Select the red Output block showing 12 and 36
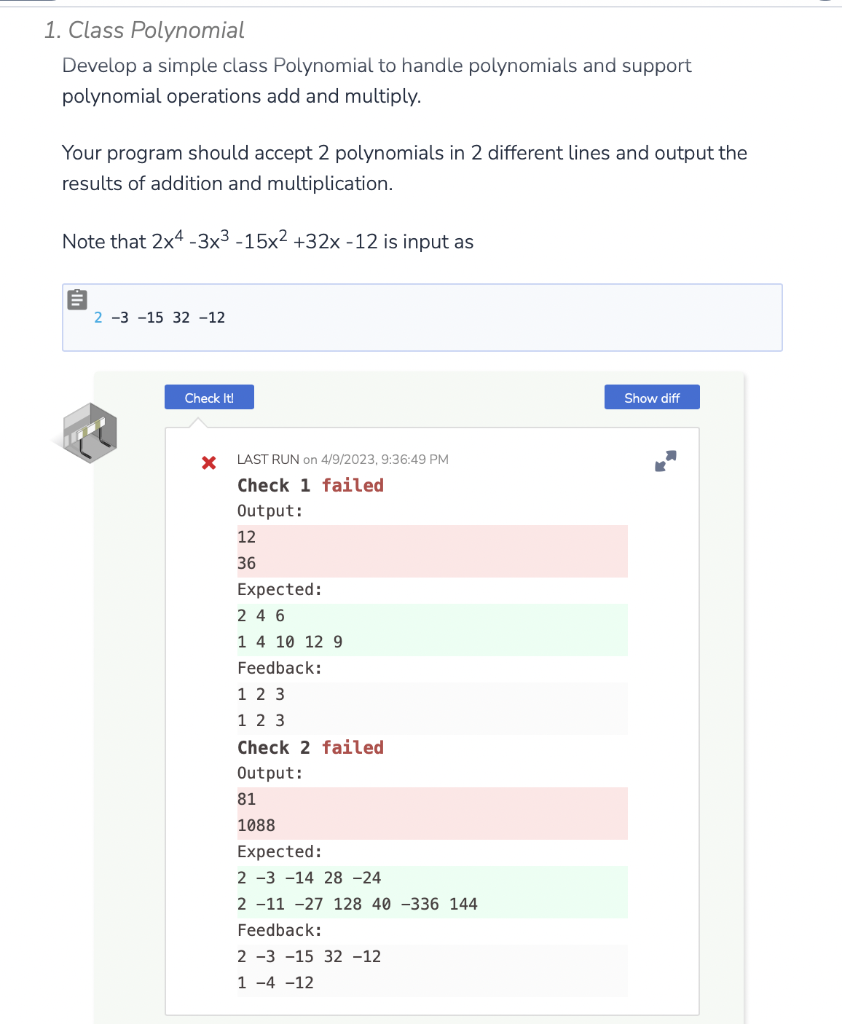The height and width of the screenshot is (1024, 842). point(430,550)
